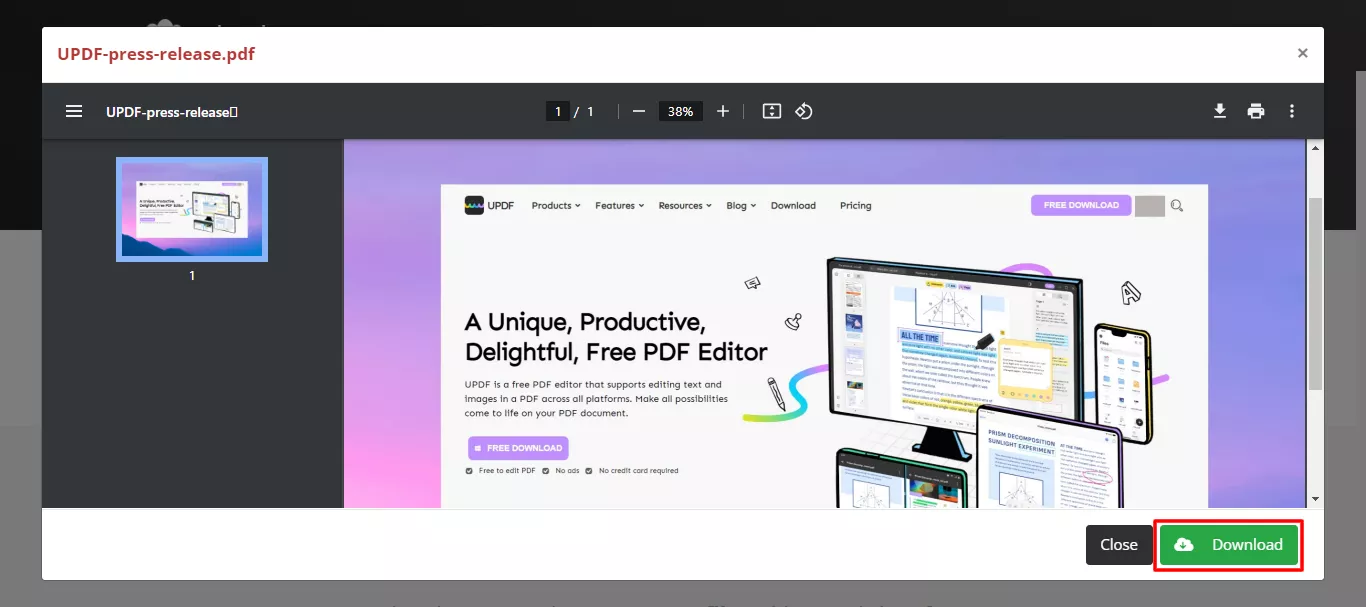Click the 'Free to edit PDF' checkmark

pyautogui.click(x=468, y=470)
